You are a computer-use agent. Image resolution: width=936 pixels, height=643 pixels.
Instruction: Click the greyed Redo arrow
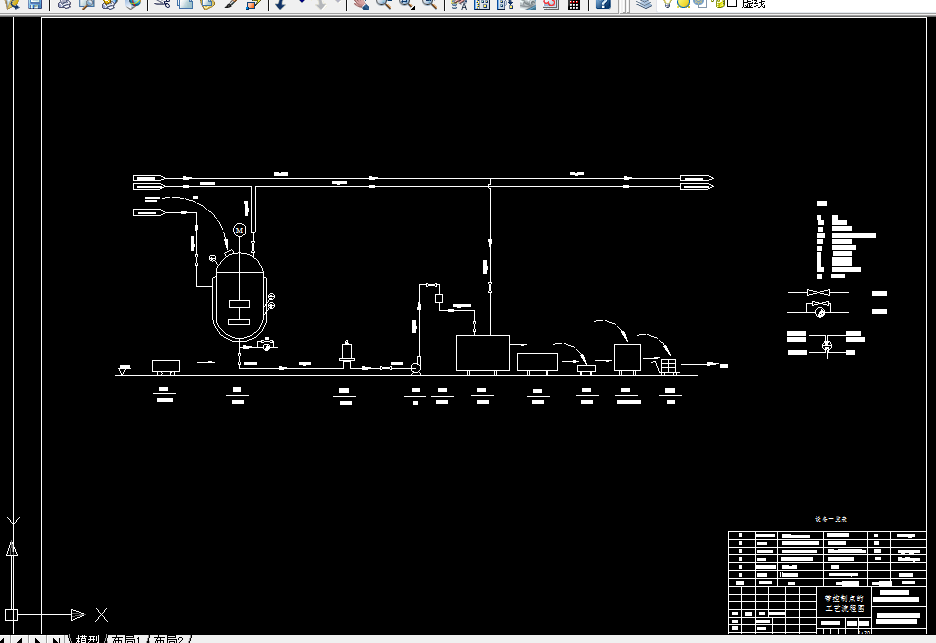coord(321,4)
